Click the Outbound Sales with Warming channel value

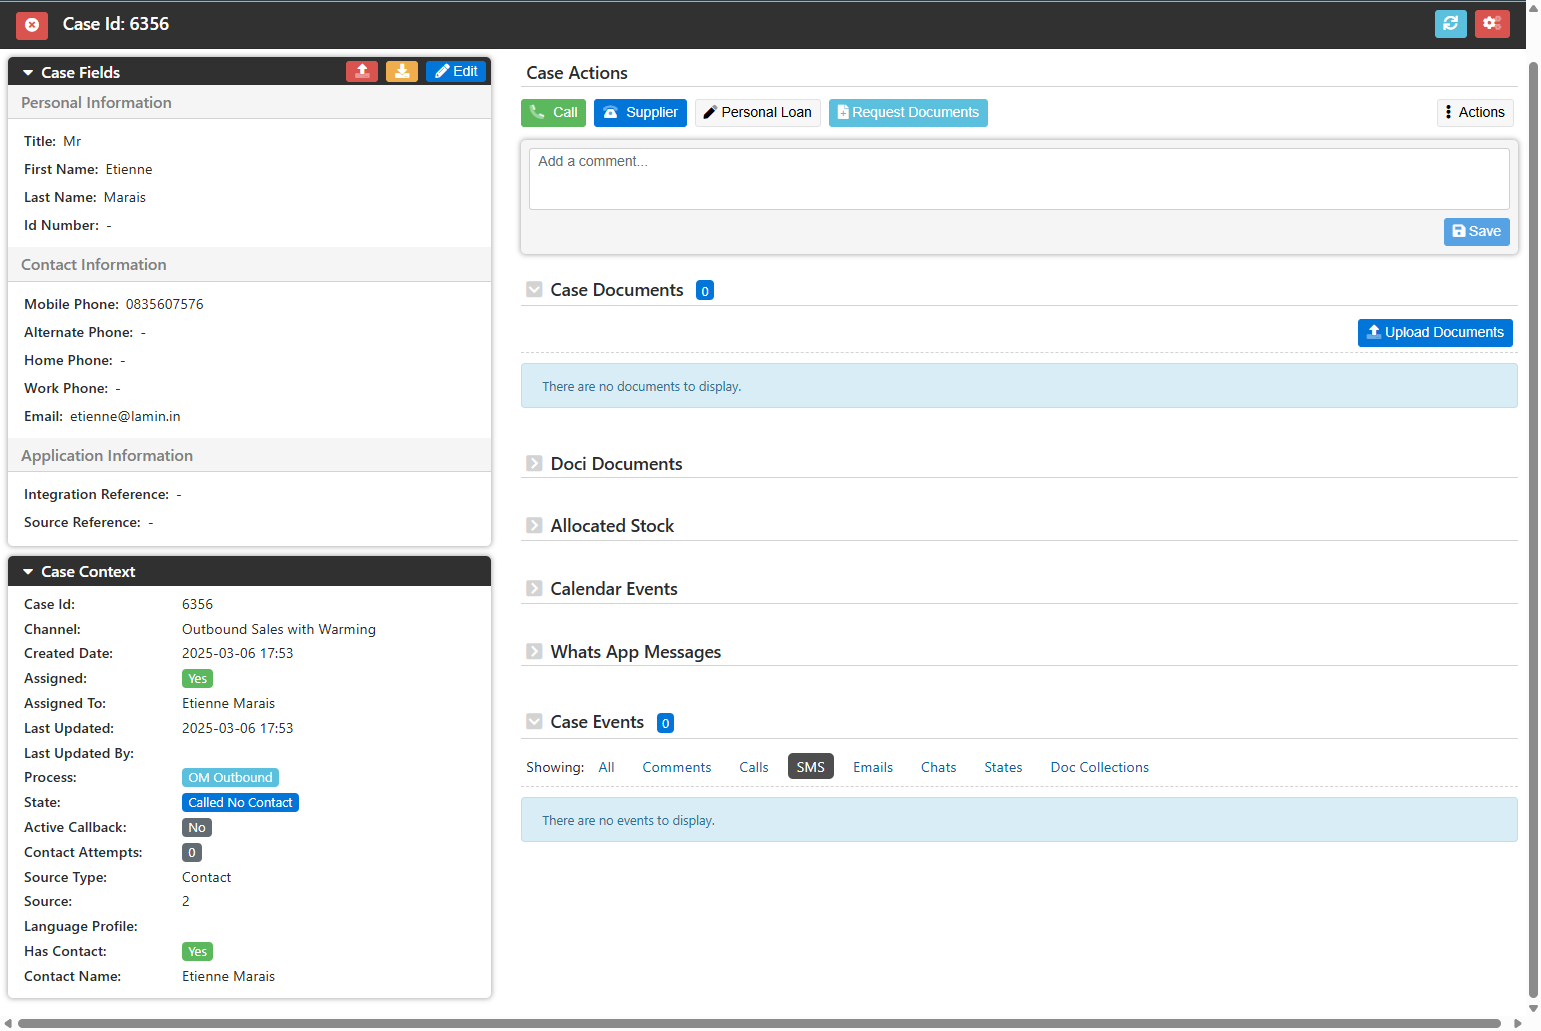pos(279,630)
